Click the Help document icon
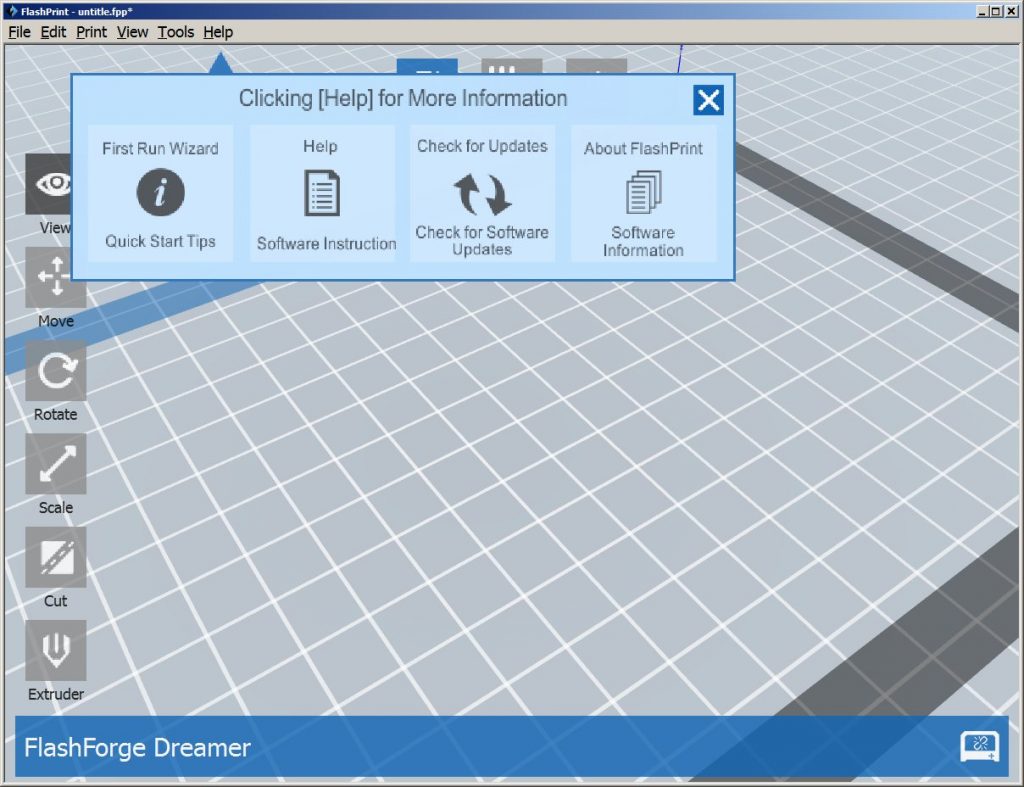This screenshot has height=787, width=1024. 322,193
